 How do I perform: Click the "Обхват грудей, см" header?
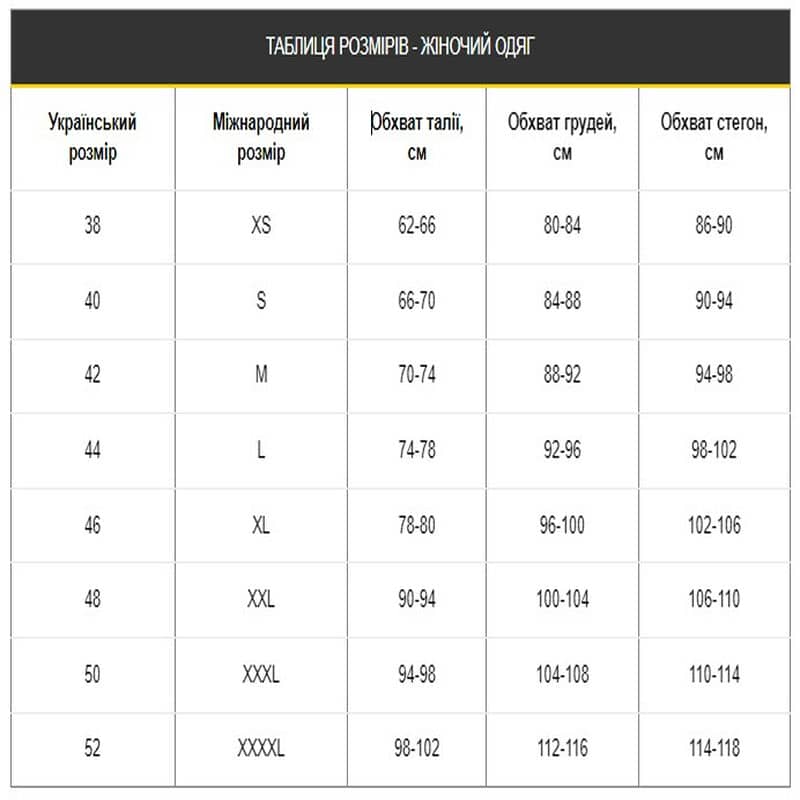coord(562,138)
